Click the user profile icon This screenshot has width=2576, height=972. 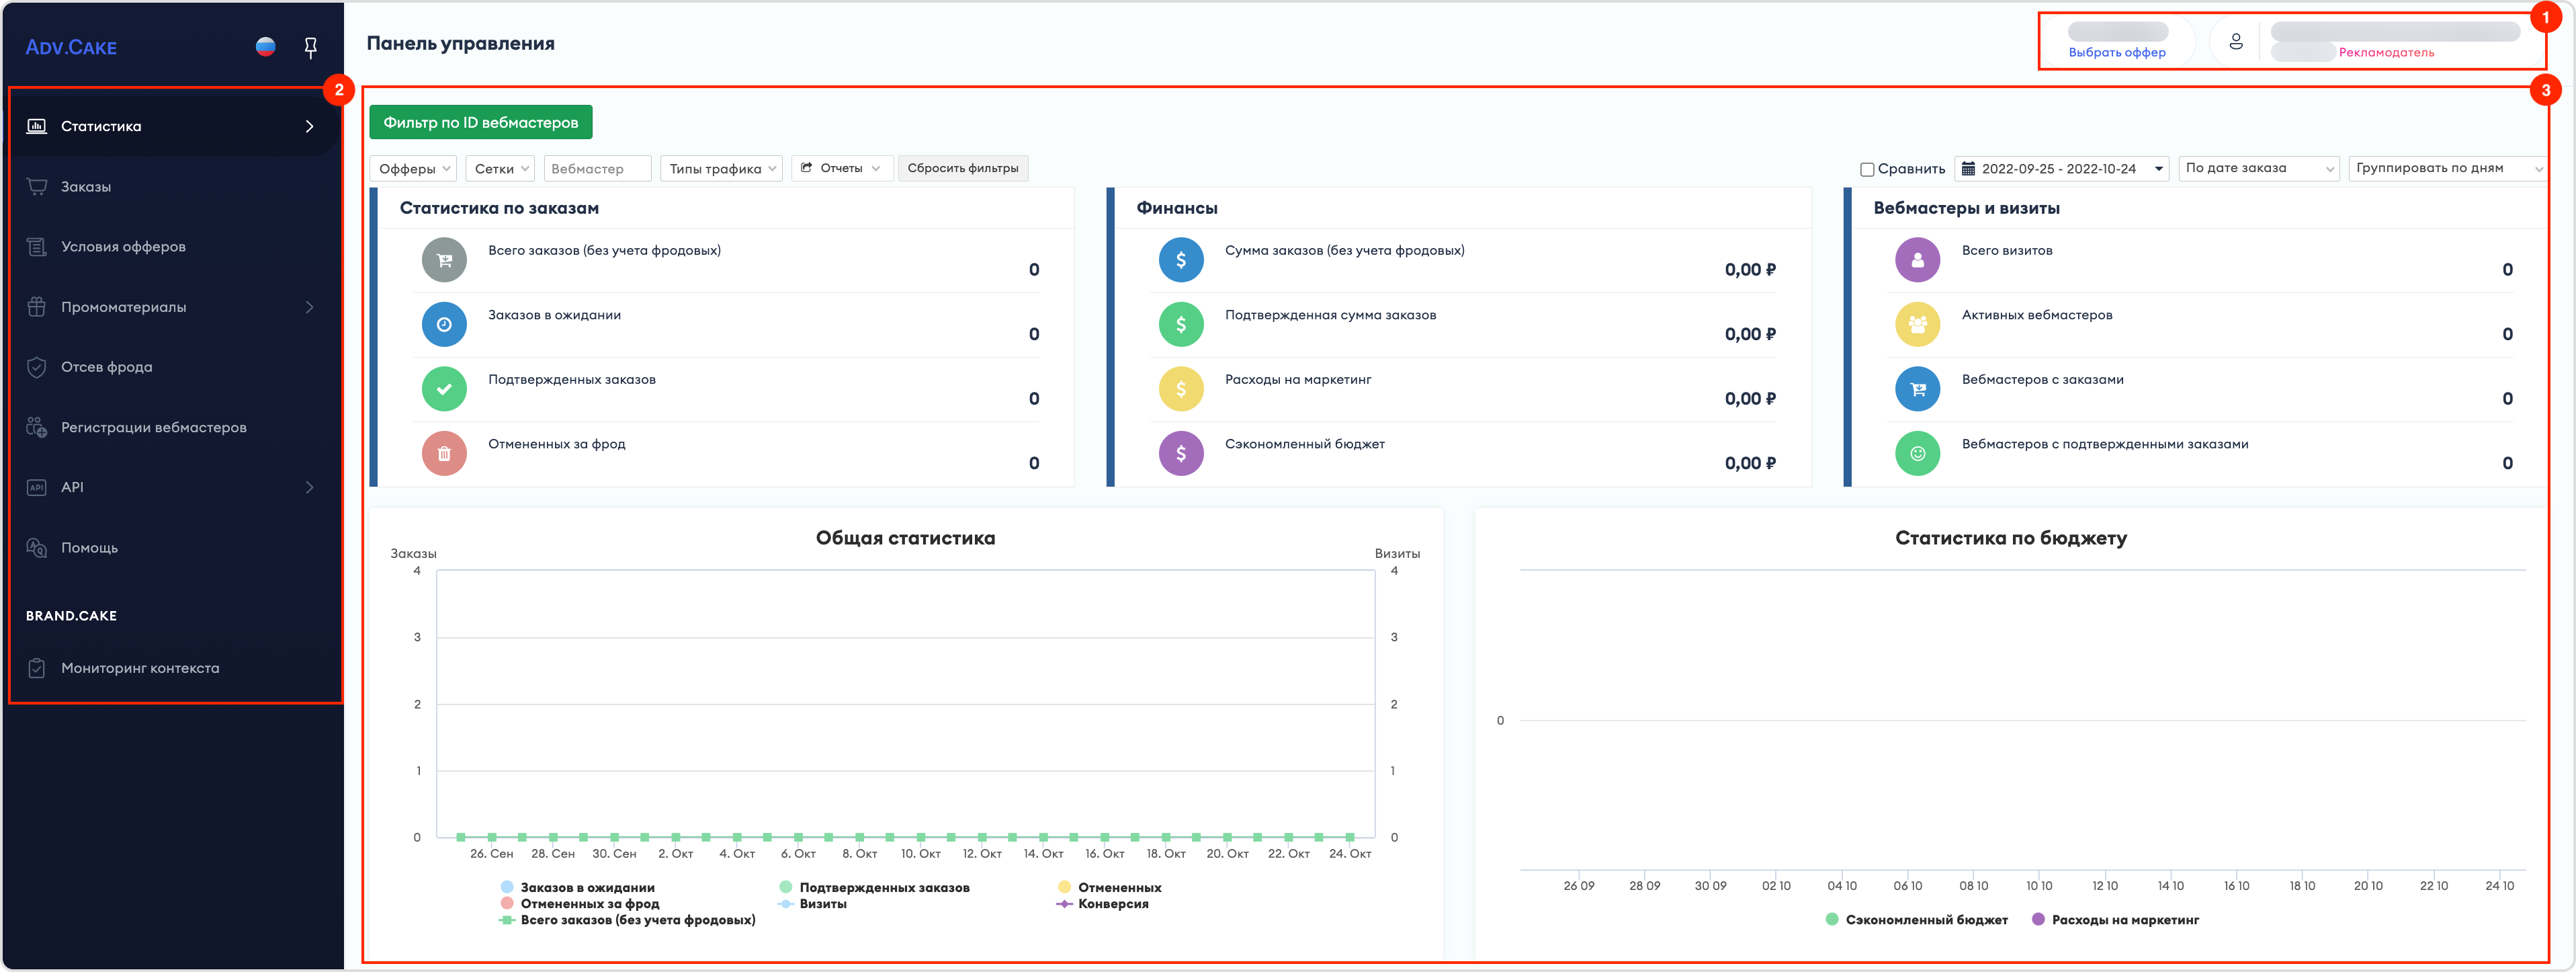click(2236, 42)
